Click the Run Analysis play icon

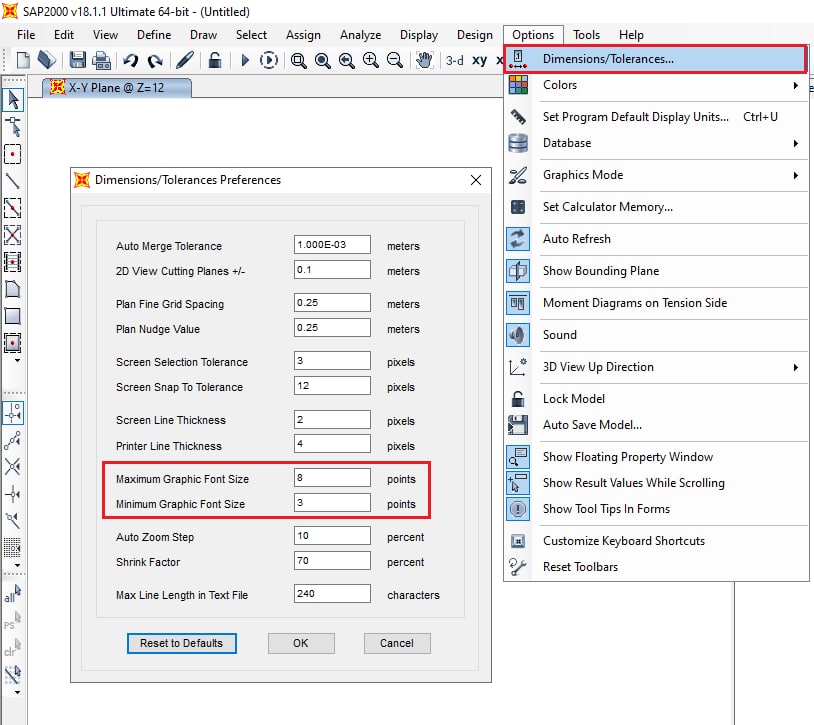(x=245, y=60)
